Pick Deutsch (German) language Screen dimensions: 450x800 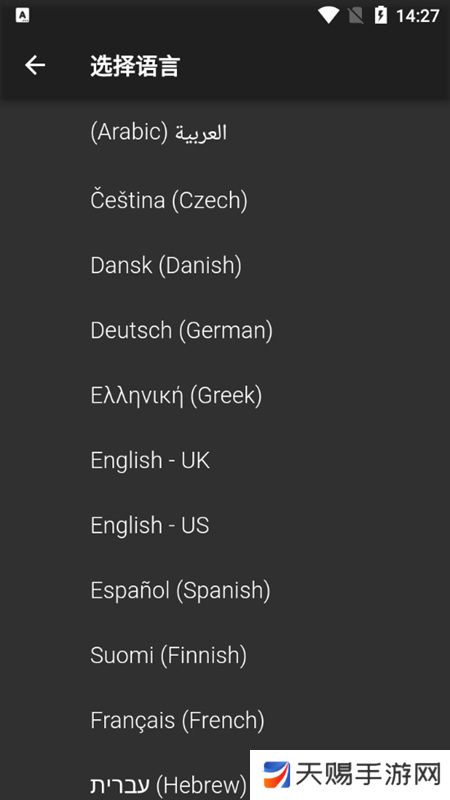click(225, 331)
